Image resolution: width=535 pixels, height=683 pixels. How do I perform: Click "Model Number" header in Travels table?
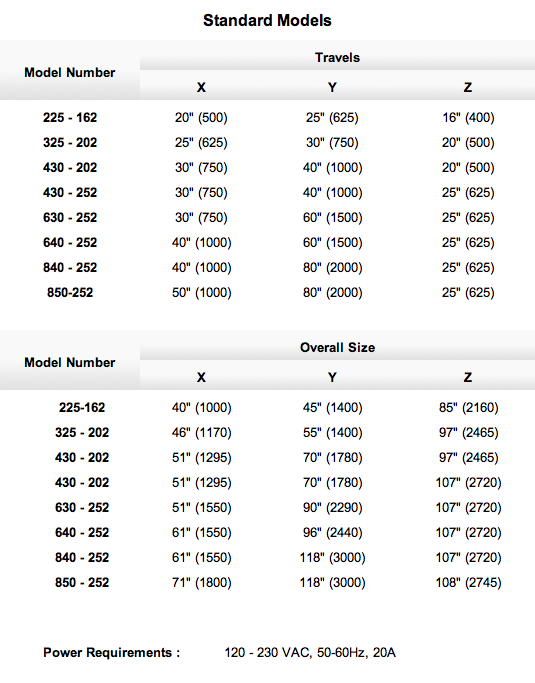[x=70, y=72]
